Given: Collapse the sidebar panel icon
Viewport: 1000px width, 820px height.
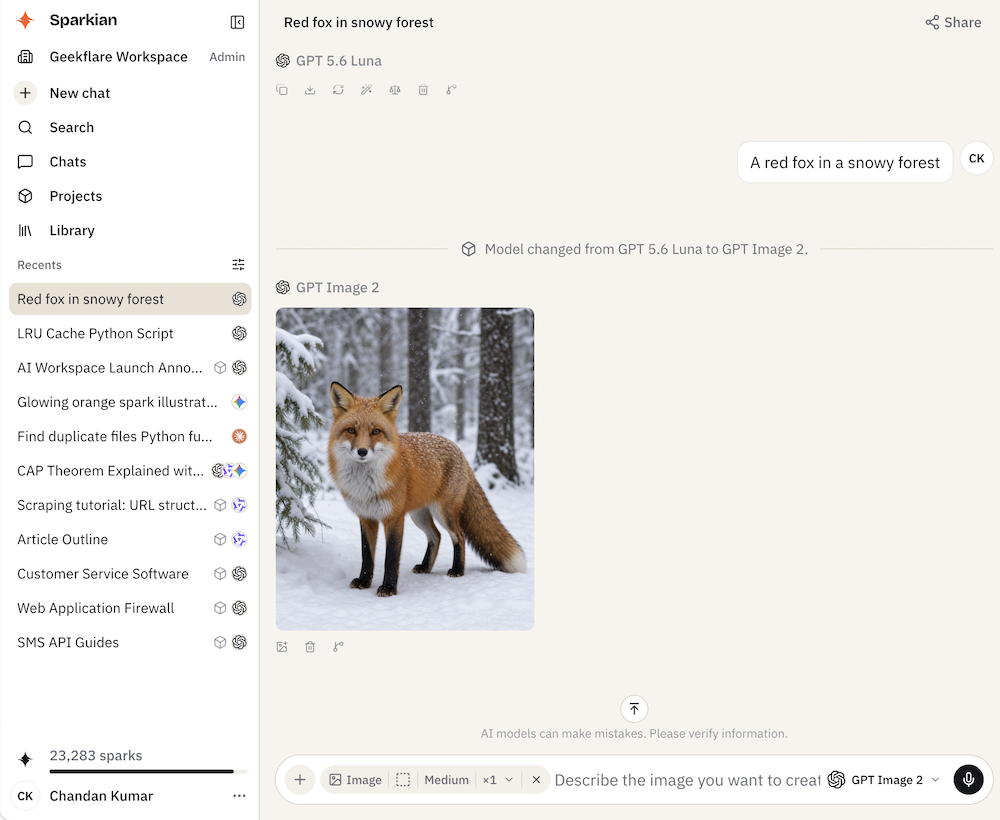Looking at the screenshot, I should tap(237, 22).
